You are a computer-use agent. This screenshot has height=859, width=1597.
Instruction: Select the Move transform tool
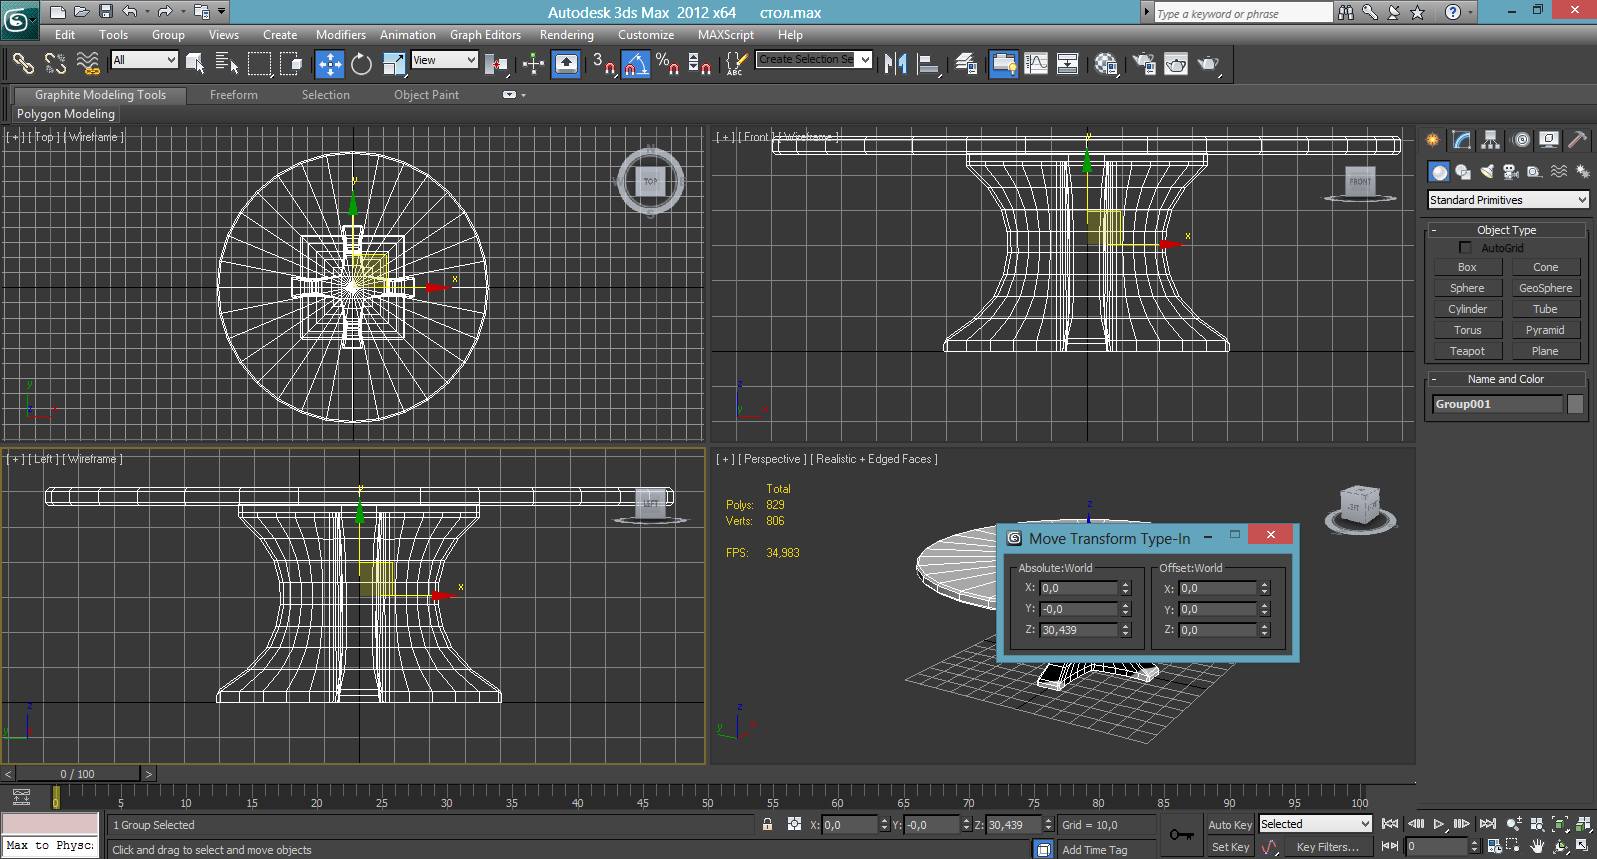pos(330,64)
